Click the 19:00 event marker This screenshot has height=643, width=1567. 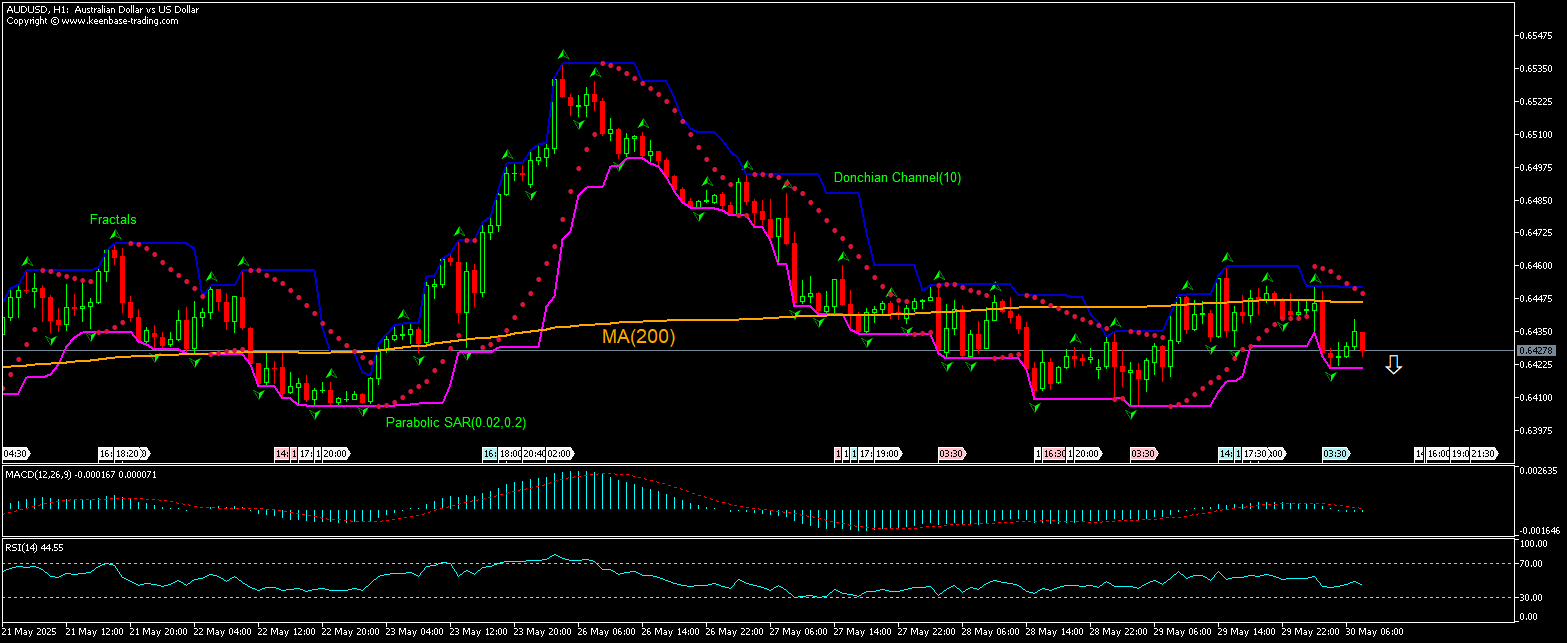(x=886, y=453)
